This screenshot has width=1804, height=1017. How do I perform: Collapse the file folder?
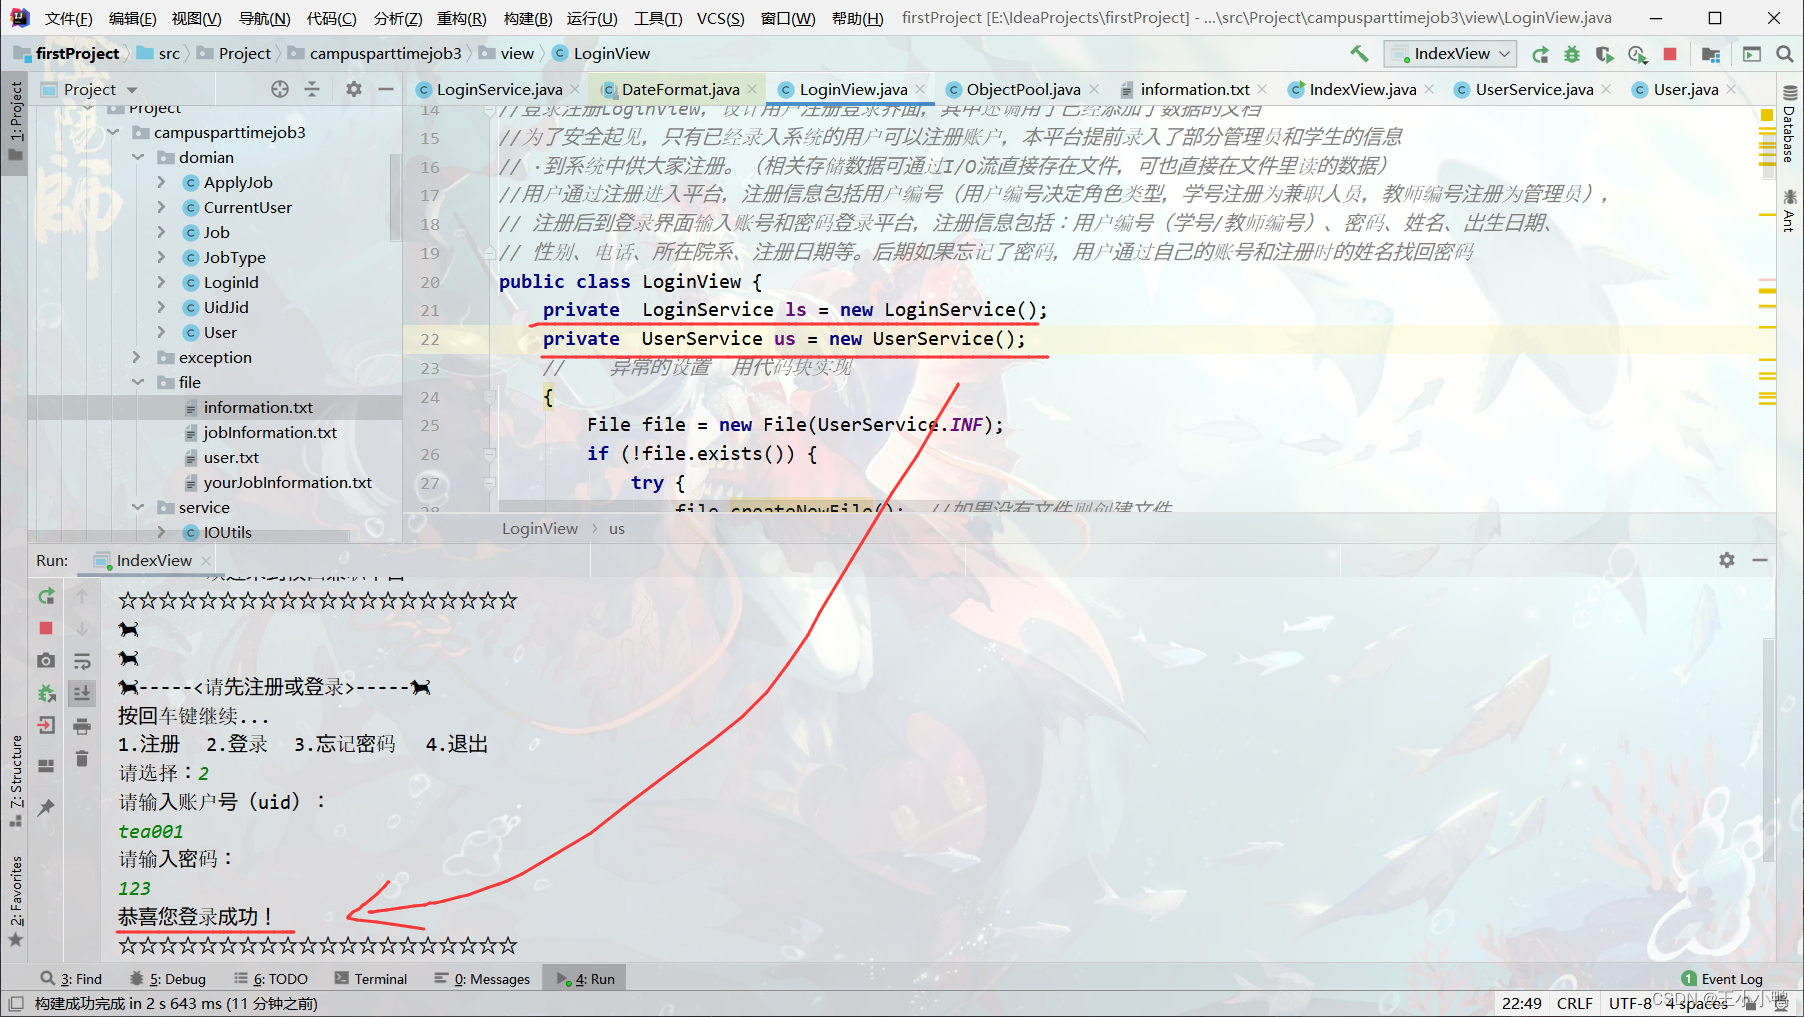(138, 383)
